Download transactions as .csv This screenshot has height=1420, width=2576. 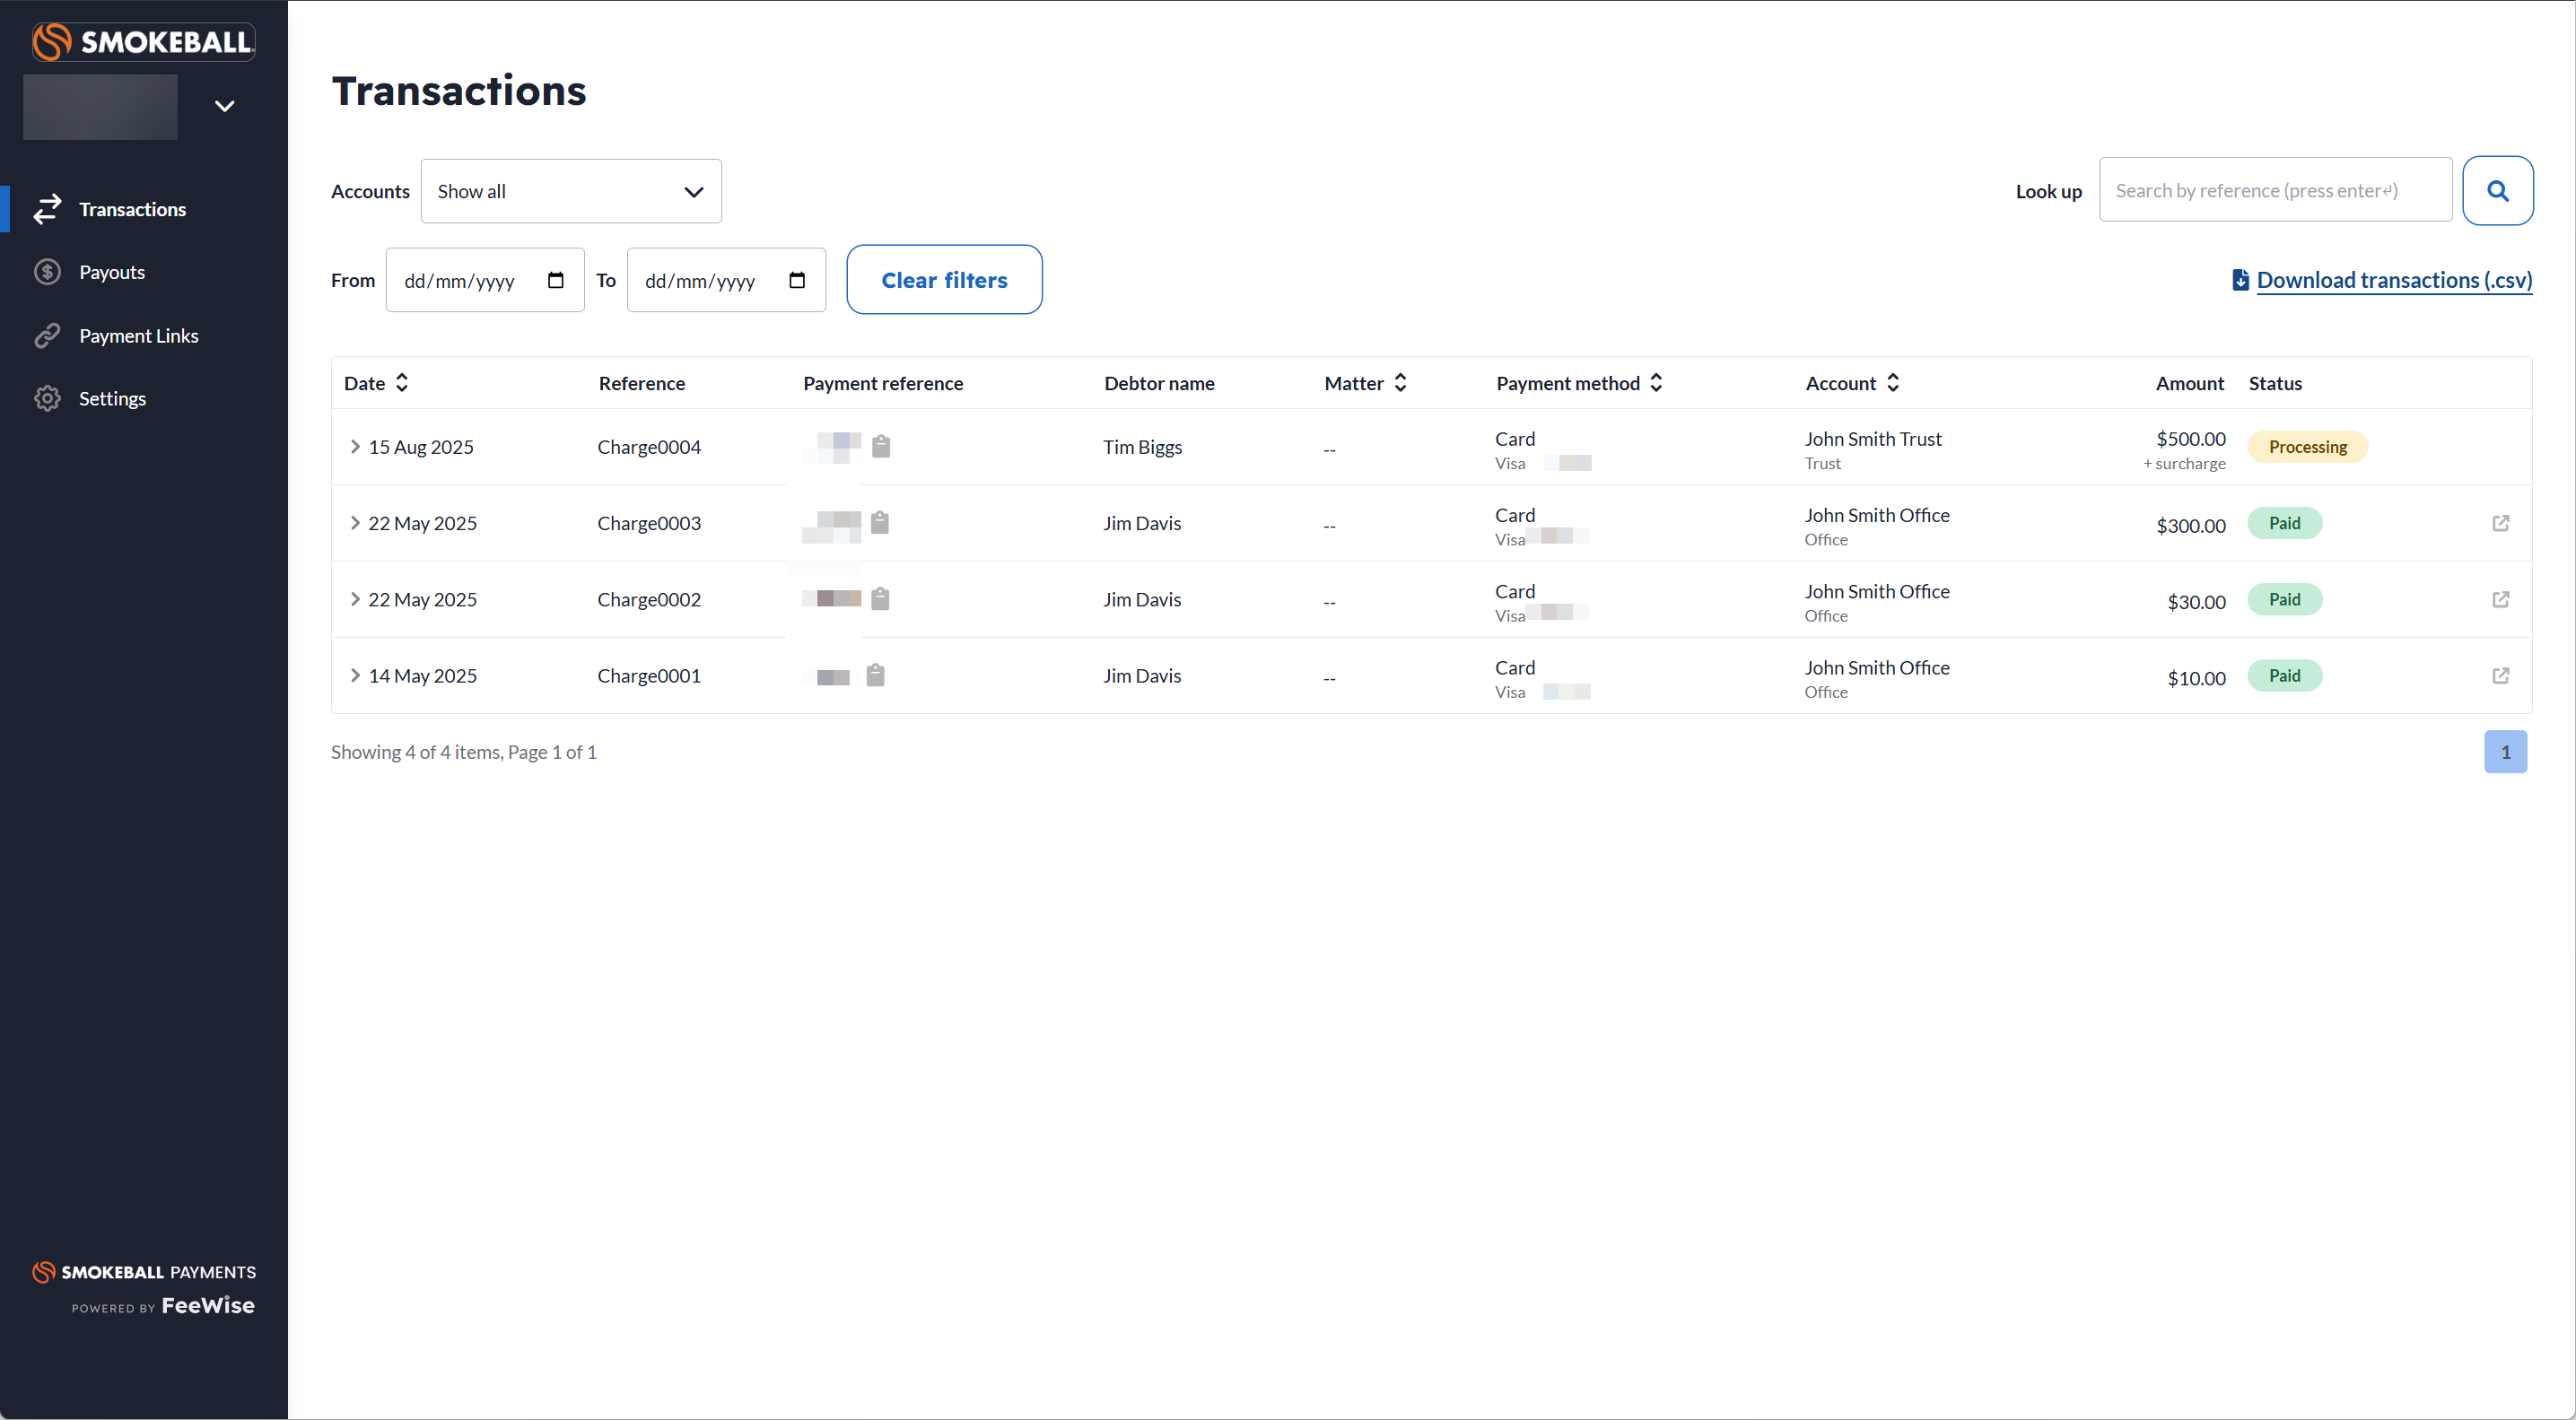coord(2393,280)
